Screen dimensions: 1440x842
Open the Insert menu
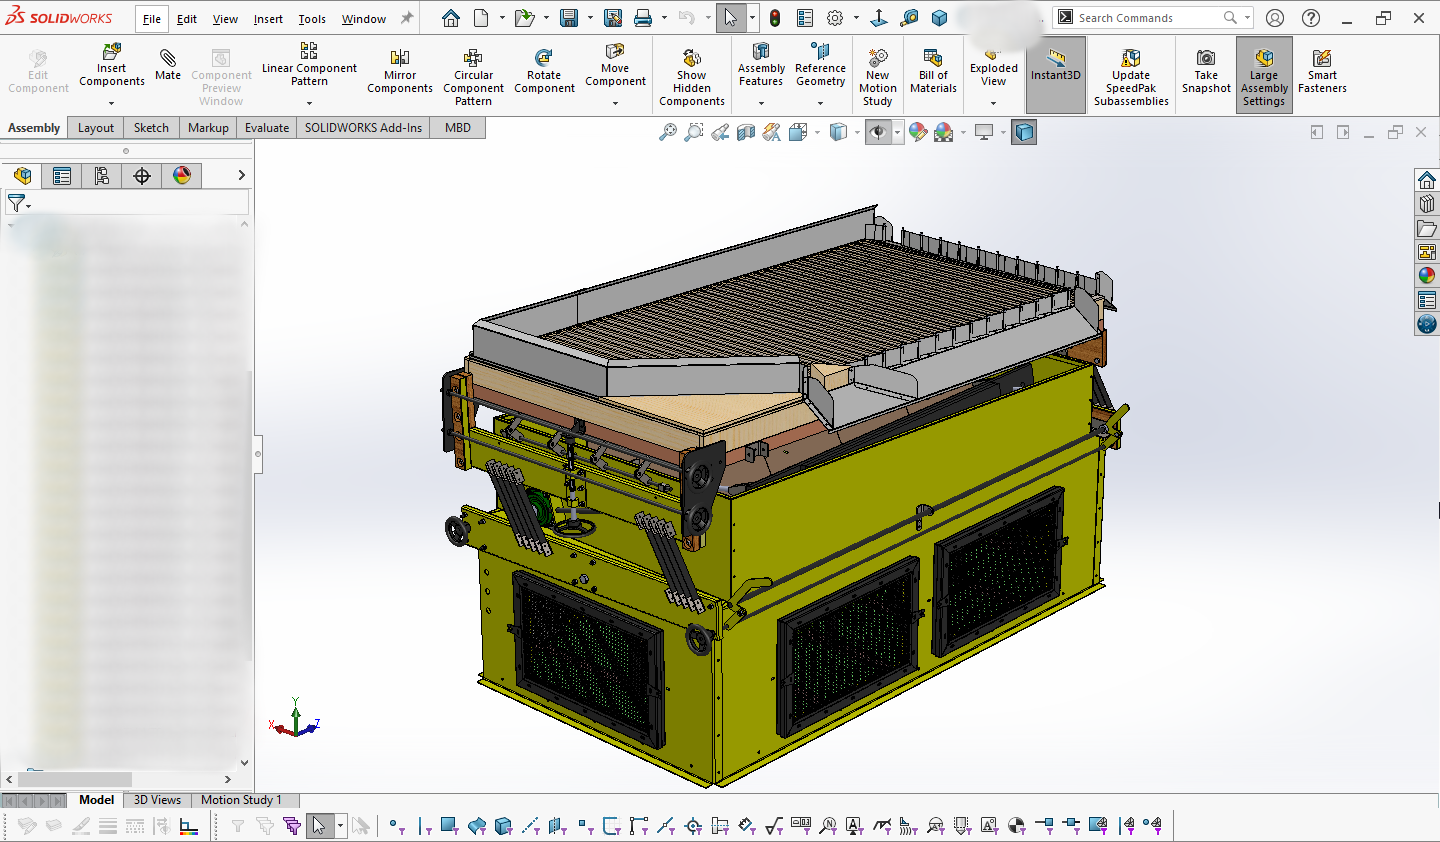coord(268,19)
